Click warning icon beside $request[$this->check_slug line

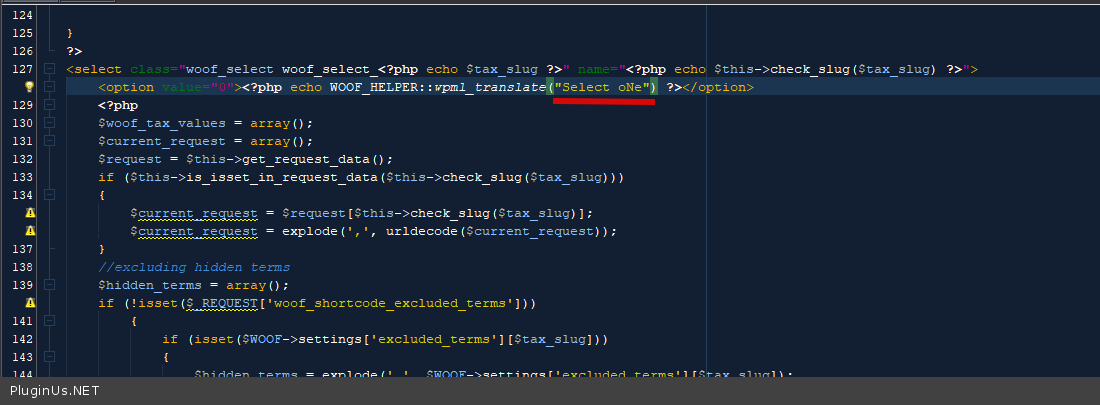coord(29,213)
